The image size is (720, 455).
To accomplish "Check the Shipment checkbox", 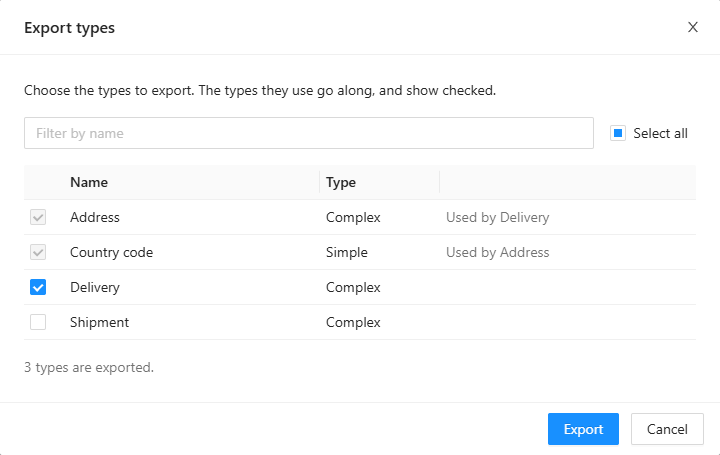I will pos(38,322).
